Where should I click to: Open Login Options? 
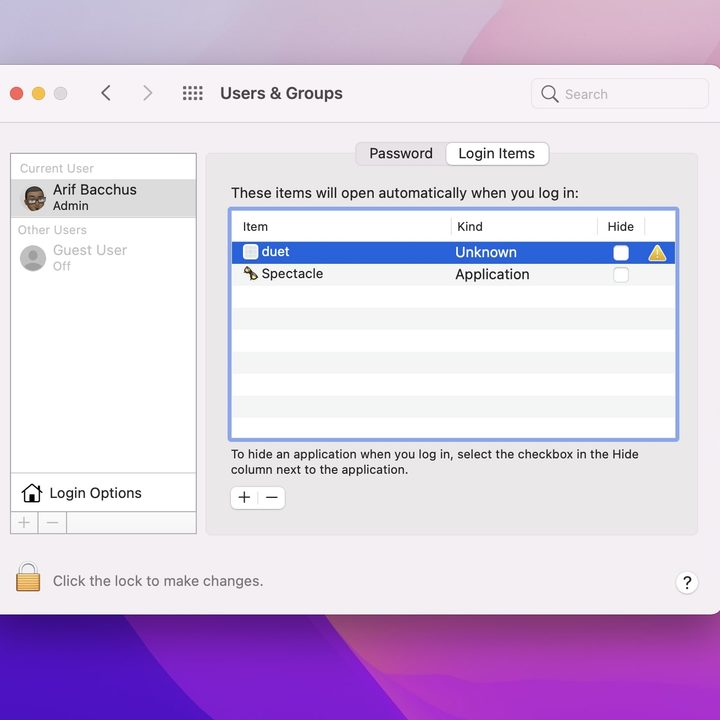coord(103,493)
